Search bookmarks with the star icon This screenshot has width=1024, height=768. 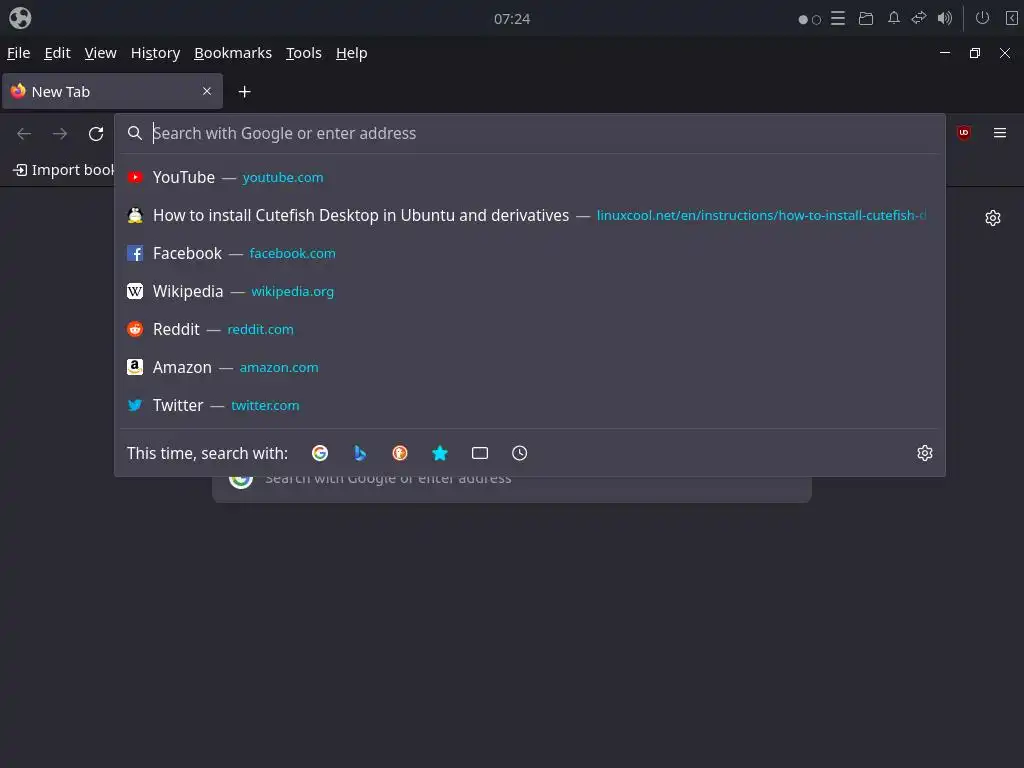440,453
